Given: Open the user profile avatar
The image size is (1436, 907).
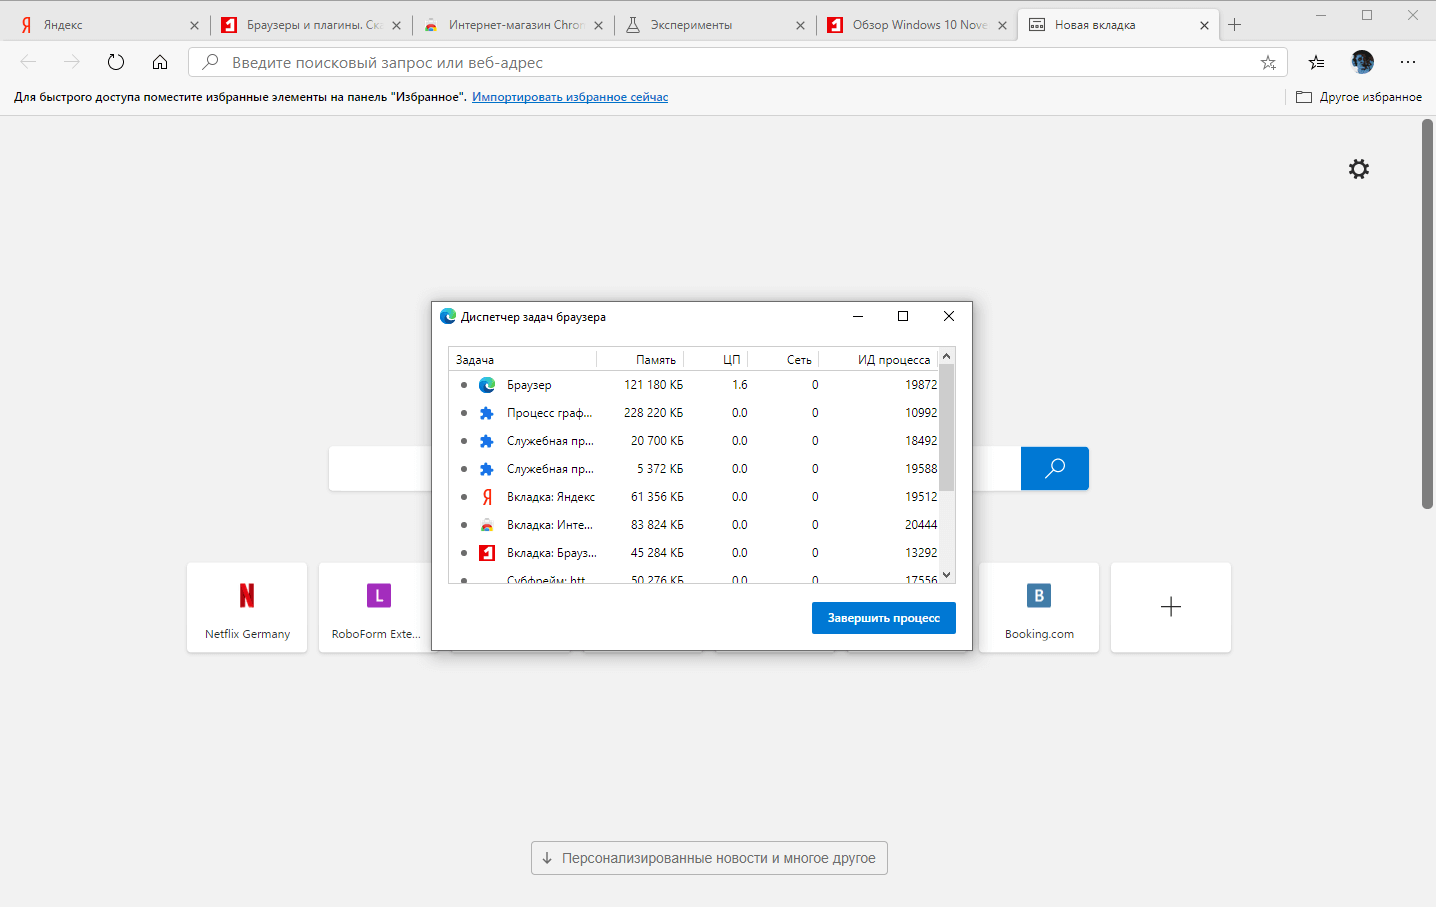Looking at the screenshot, I should tap(1362, 62).
